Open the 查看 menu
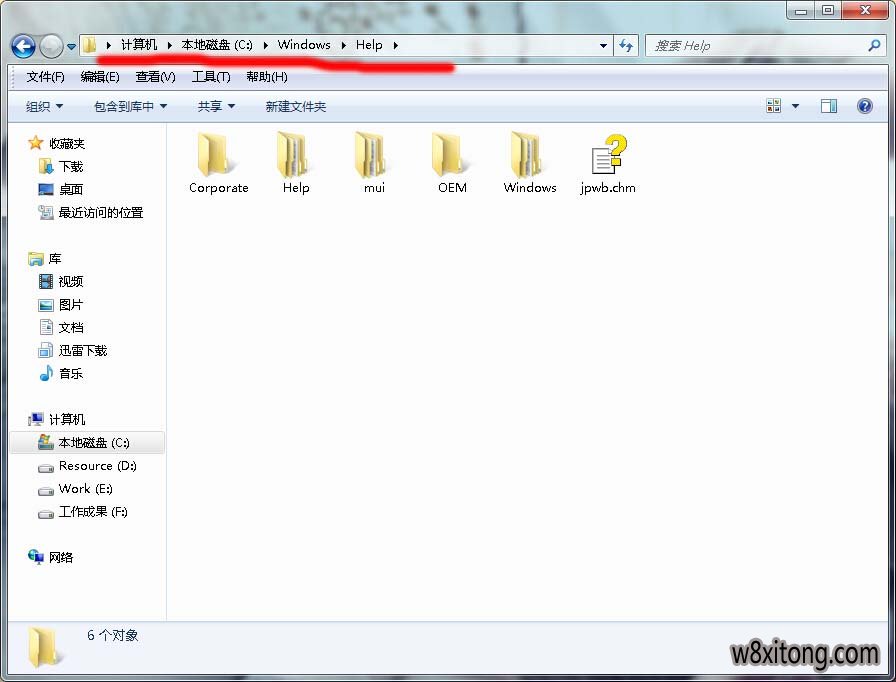Image resolution: width=896 pixels, height=682 pixels. click(x=155, y=76)
